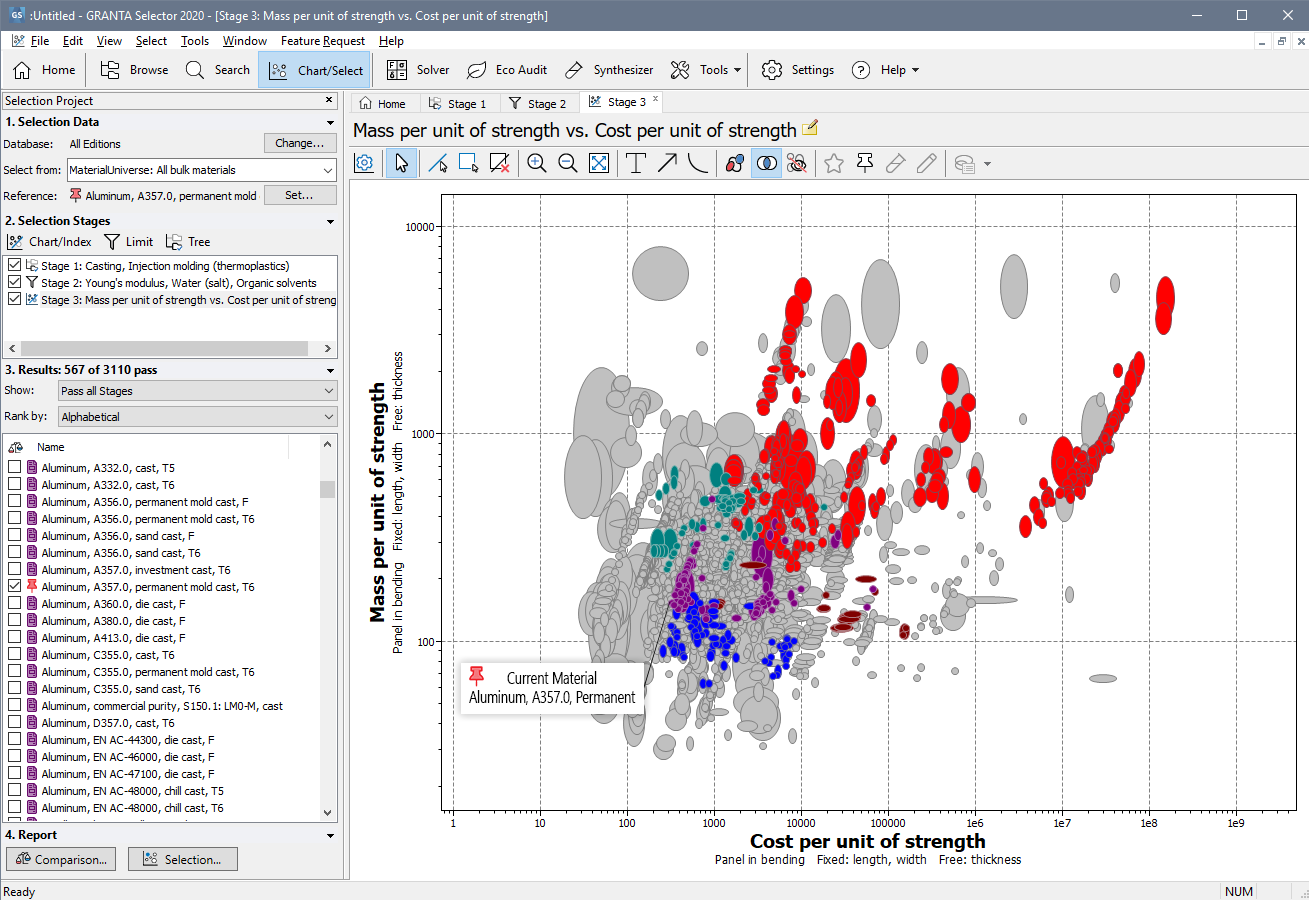Close the Stage 3 tab
This screenshot has width=1309, height=900.
click(656, 100)
